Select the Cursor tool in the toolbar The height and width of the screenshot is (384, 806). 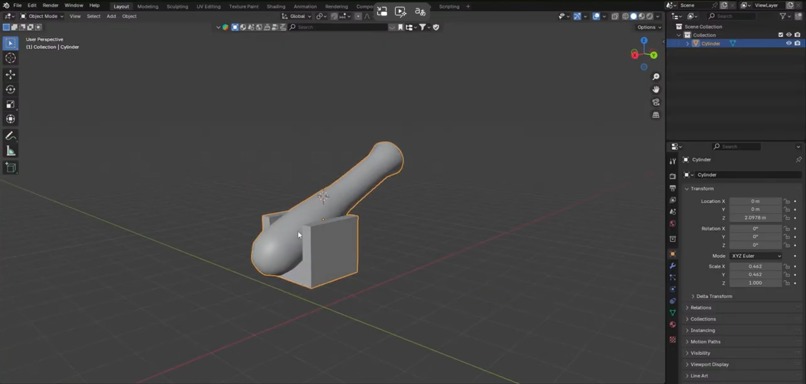pyautogui.click(x=10, y=58)
